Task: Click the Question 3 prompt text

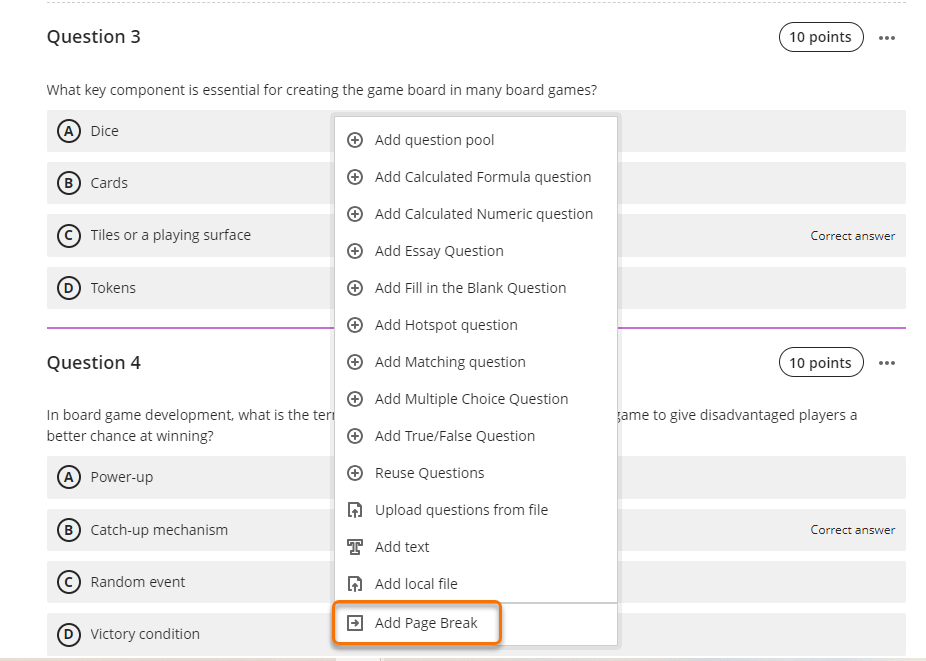Action: click(321, 90)
